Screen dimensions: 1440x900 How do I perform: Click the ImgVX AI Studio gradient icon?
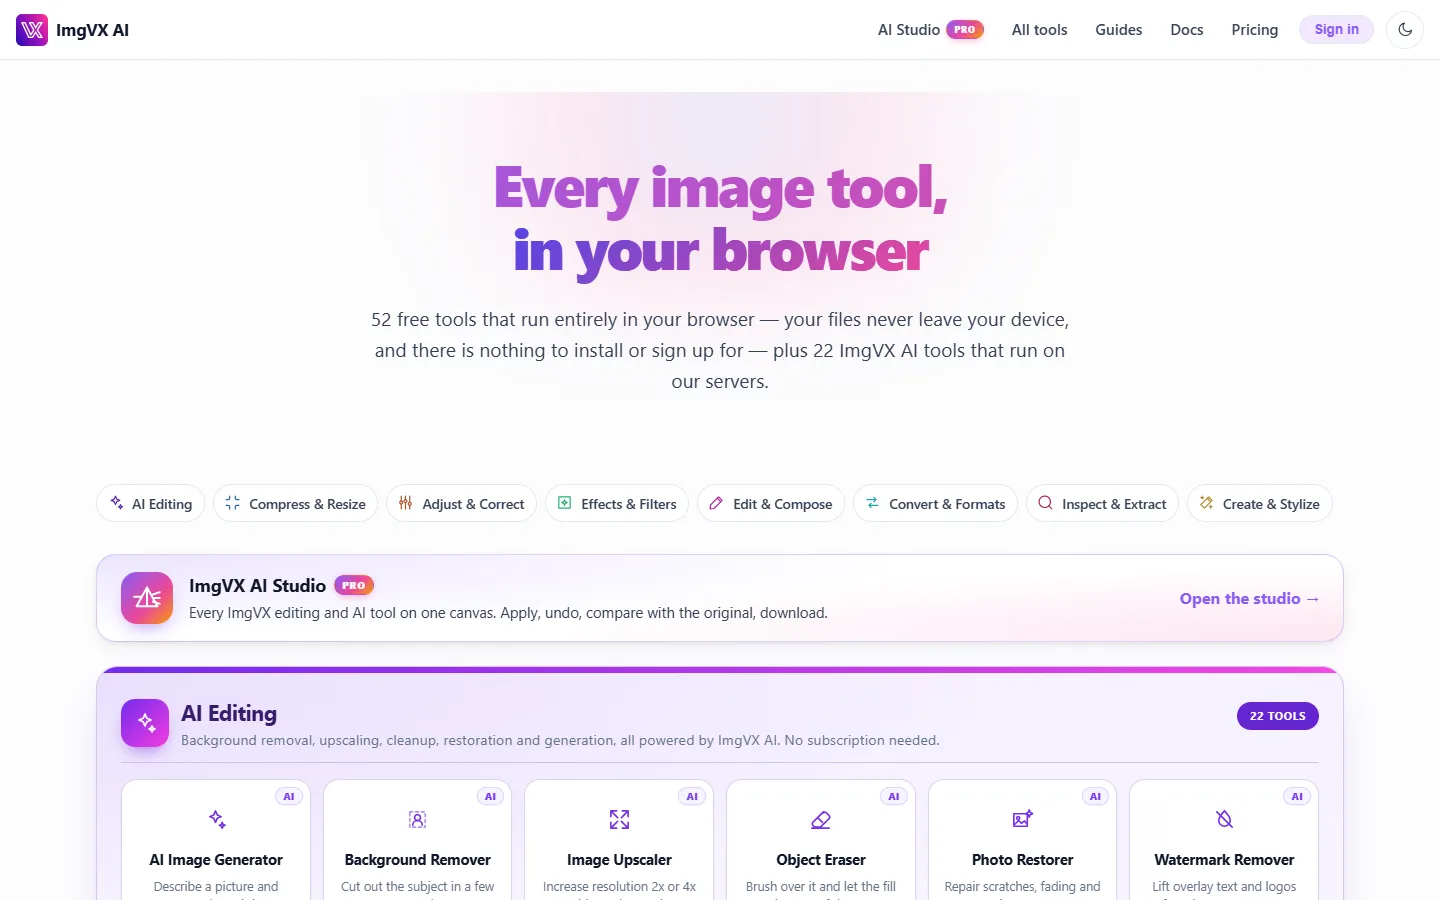[147, 598]
